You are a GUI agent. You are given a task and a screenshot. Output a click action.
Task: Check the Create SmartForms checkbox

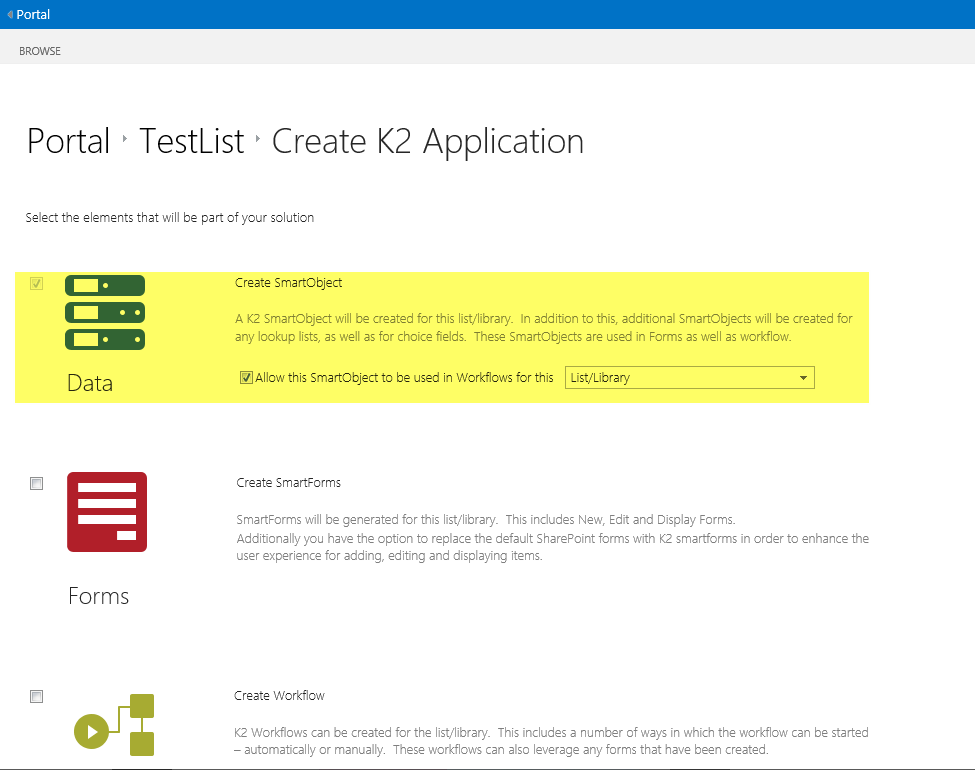point(37,484)
